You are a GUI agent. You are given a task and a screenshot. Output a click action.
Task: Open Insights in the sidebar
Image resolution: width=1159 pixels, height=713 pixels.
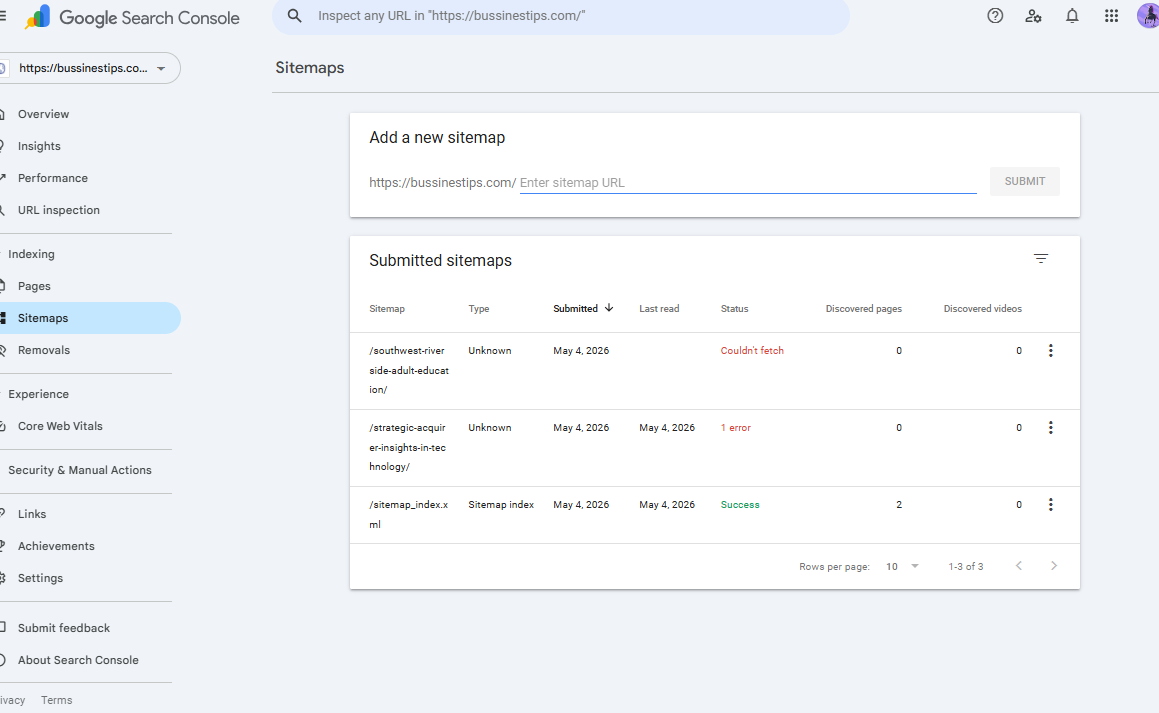pos(39,146)
